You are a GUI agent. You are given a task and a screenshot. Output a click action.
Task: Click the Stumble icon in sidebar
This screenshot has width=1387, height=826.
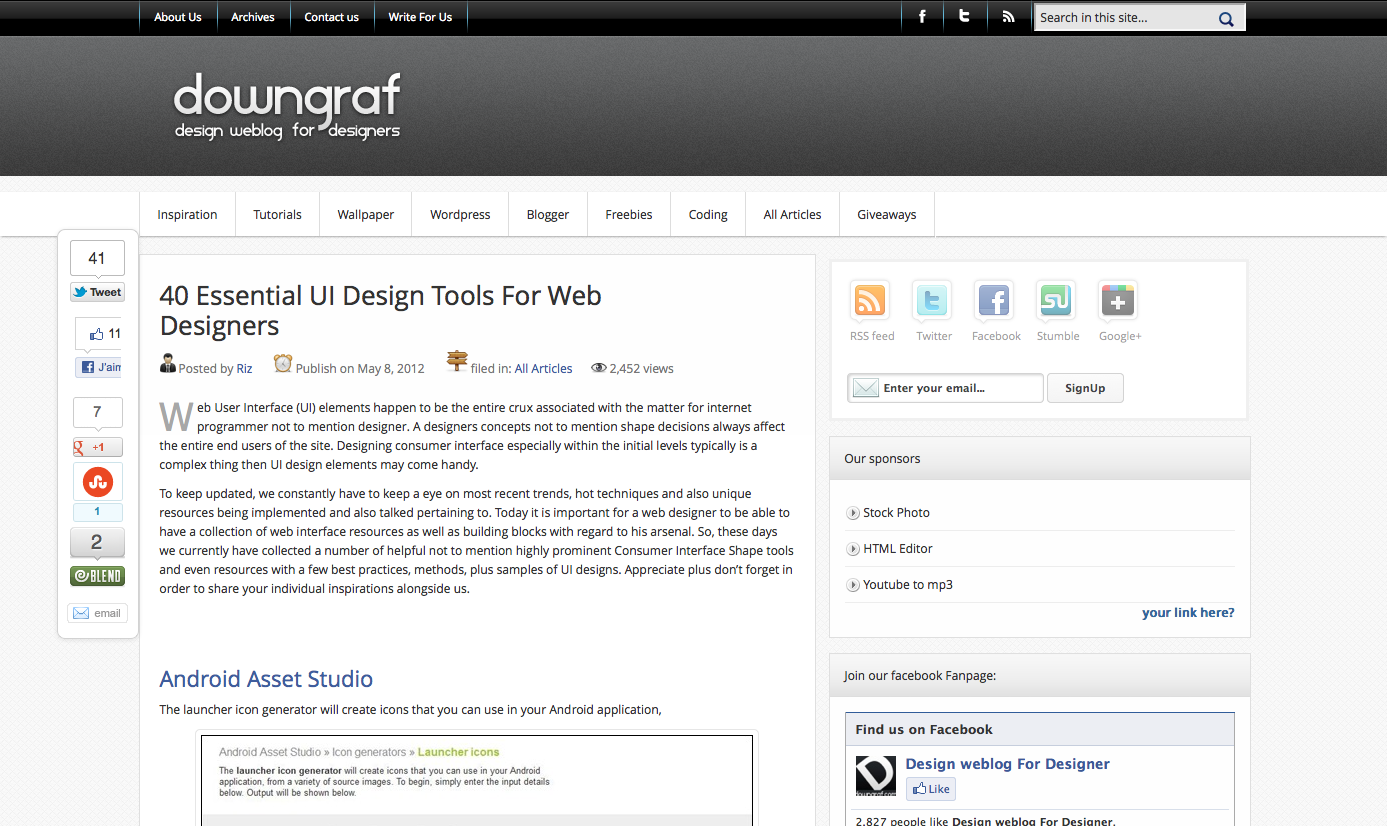[x=1056, y=301]
